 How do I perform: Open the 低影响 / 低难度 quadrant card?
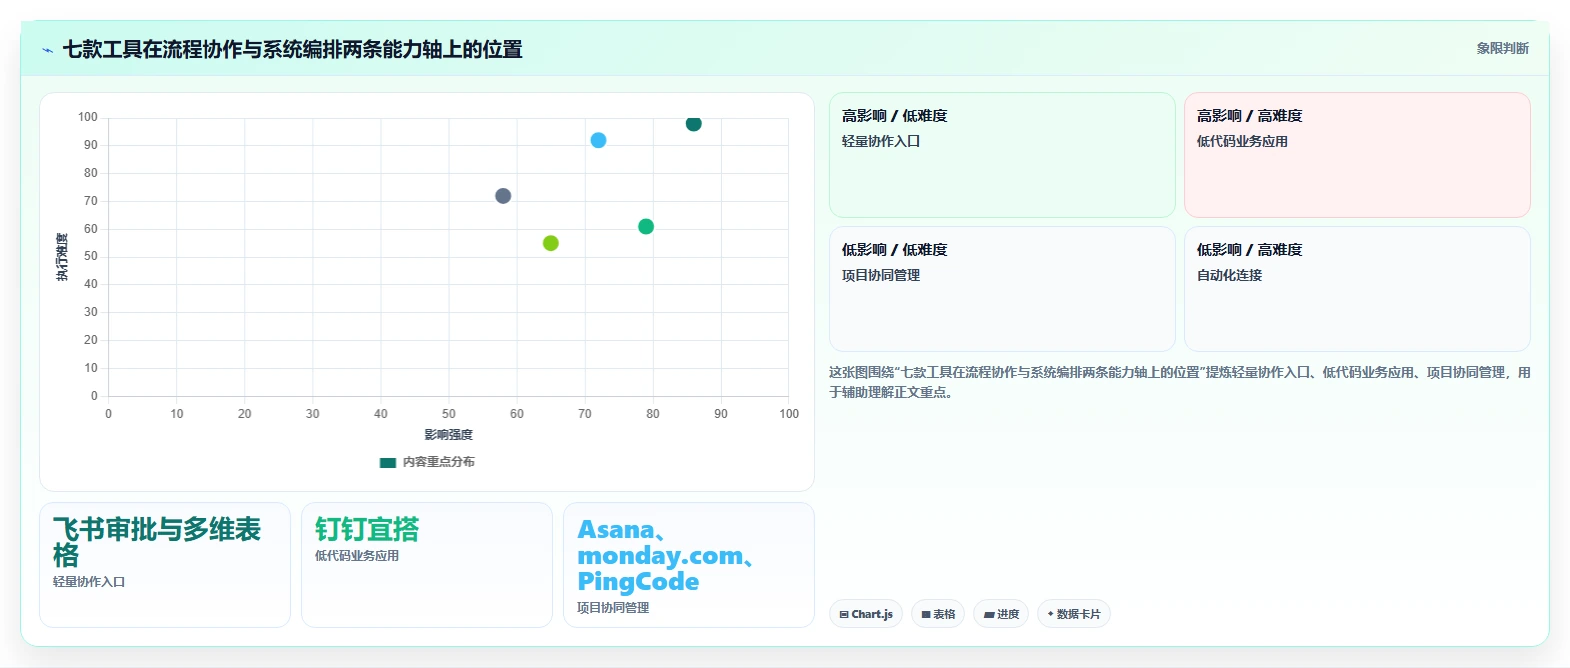pyautogui.click(x=1002, y=289)
